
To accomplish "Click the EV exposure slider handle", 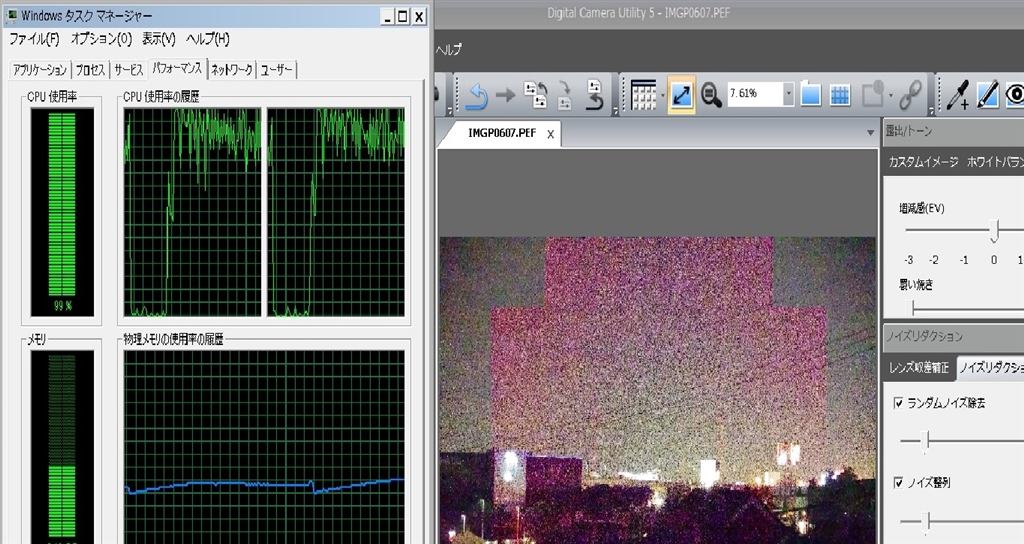I will point(994,231).
